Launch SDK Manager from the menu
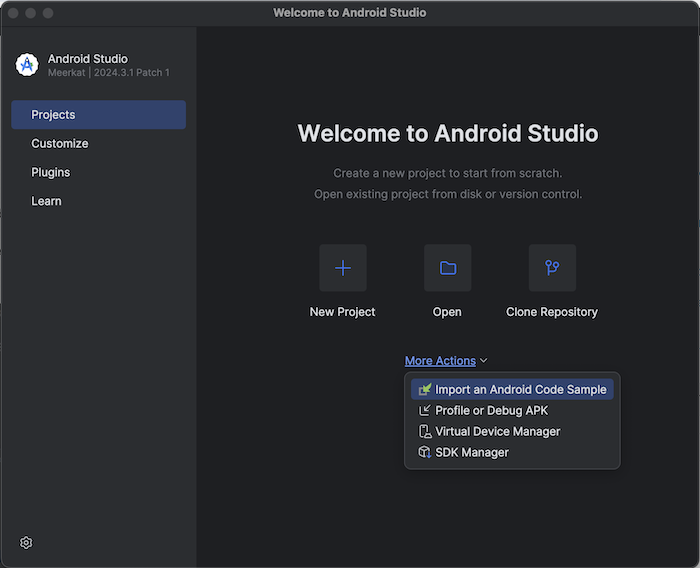Image resolution: width=700 pixels, height=568 pixels. pos(512,452)
